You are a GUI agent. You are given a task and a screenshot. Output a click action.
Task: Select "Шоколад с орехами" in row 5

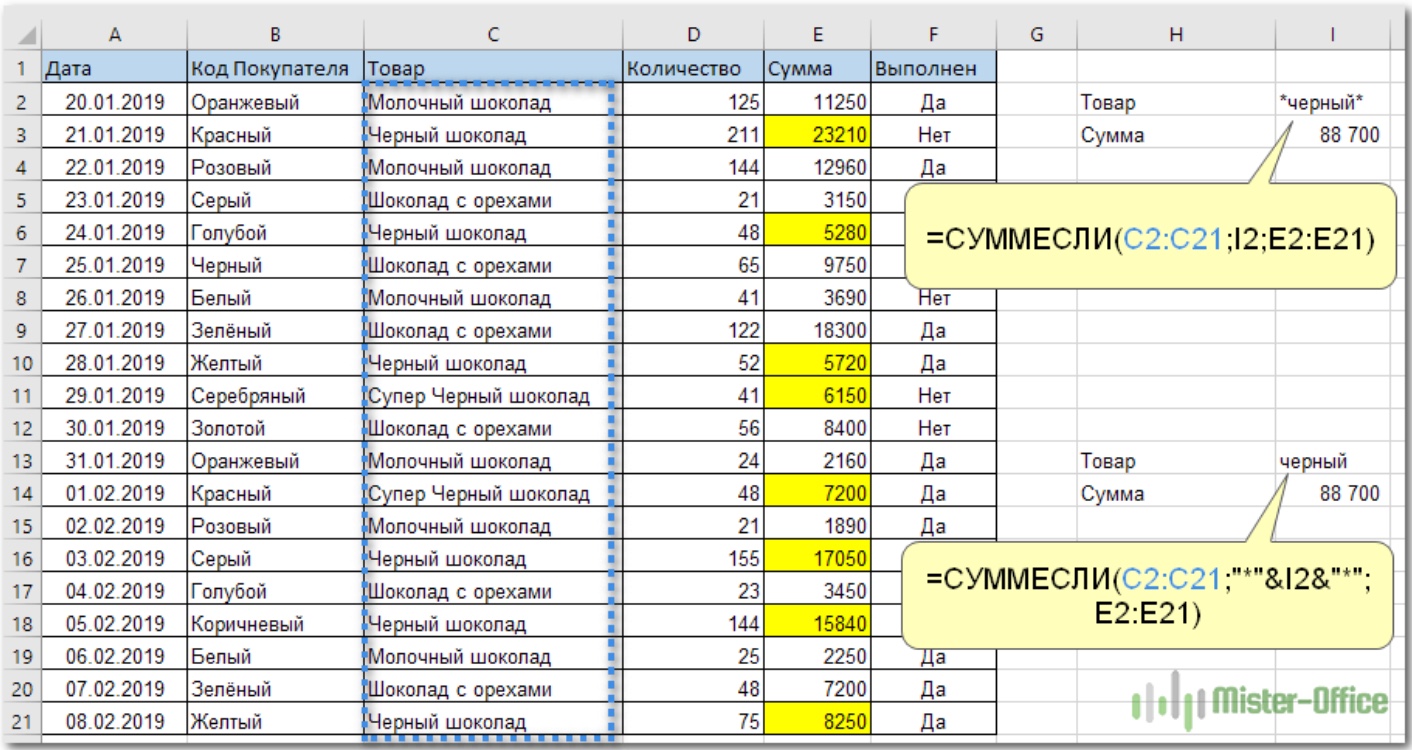click(x=493, y=200)
